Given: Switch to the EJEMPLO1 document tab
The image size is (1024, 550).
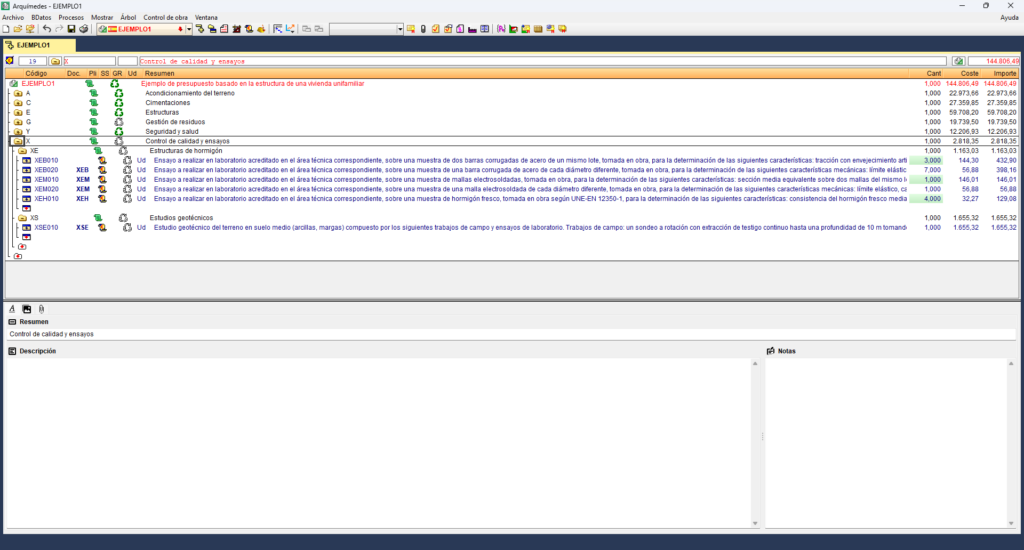Looking at the screenshot, I should point(39,45).
